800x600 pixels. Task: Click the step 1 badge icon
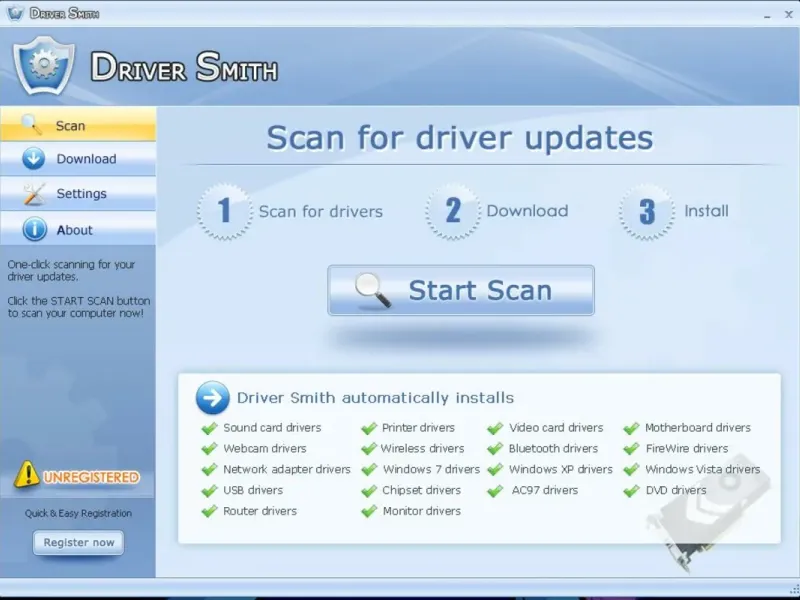pos(224,211)
